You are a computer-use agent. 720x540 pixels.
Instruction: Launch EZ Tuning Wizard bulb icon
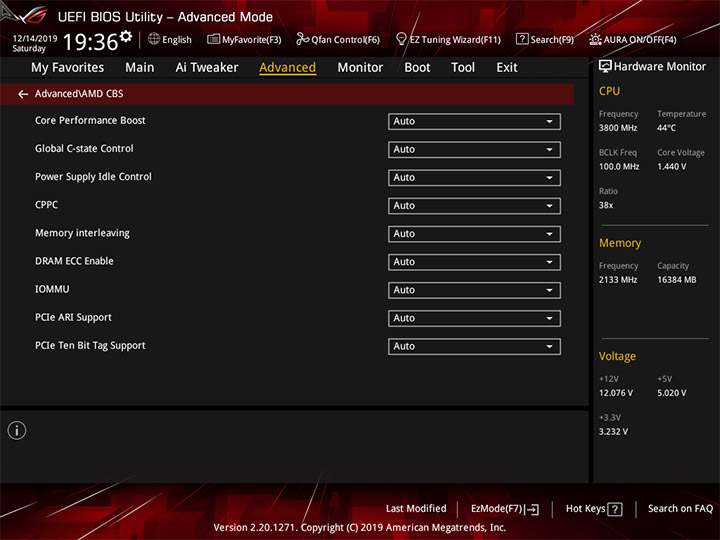tap(401, 39)
